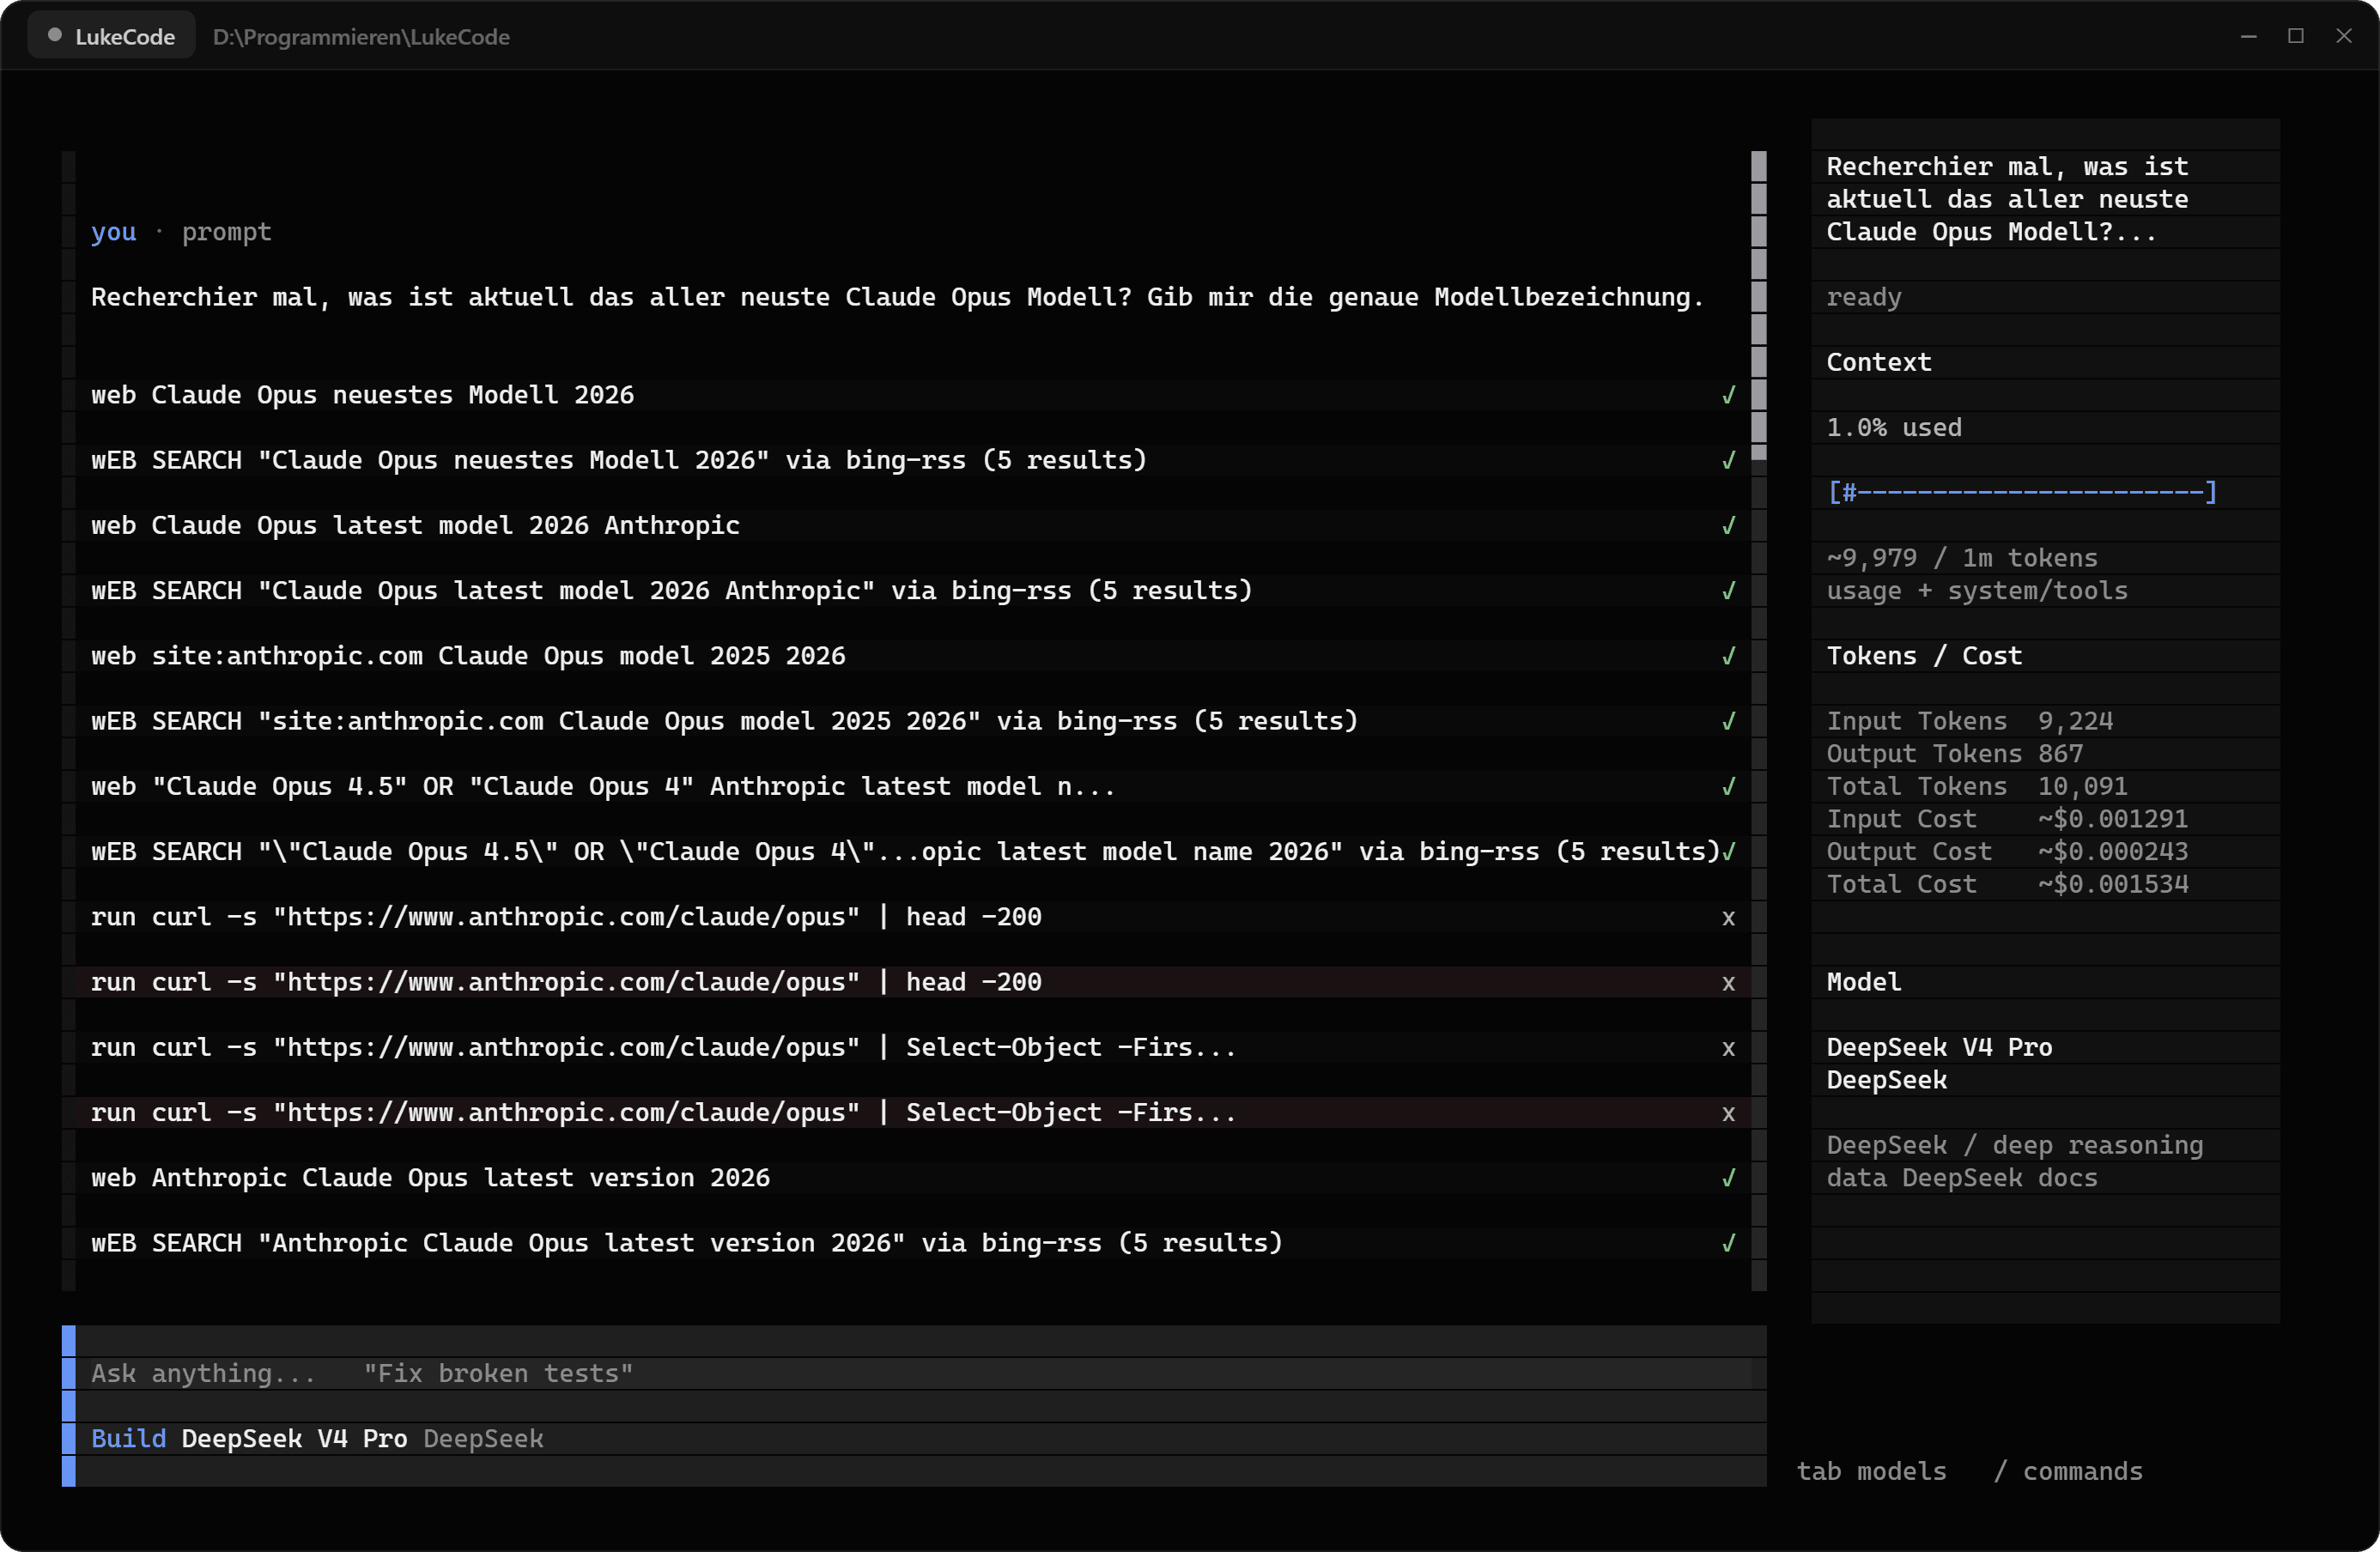Click the D:\Programmieren\LukeCode path text

click(x=361, y=37)
